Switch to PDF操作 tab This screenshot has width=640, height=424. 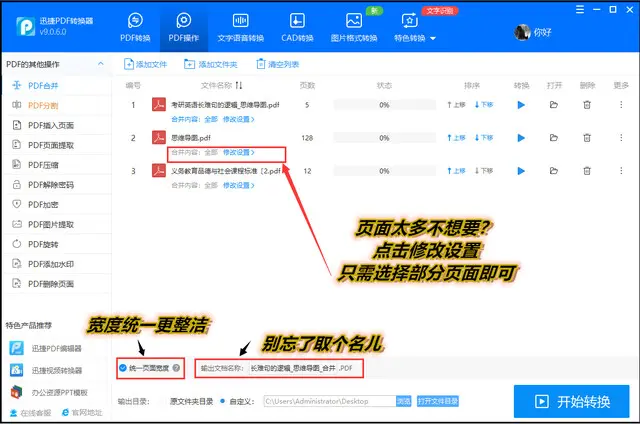click(x=184, y=27)
